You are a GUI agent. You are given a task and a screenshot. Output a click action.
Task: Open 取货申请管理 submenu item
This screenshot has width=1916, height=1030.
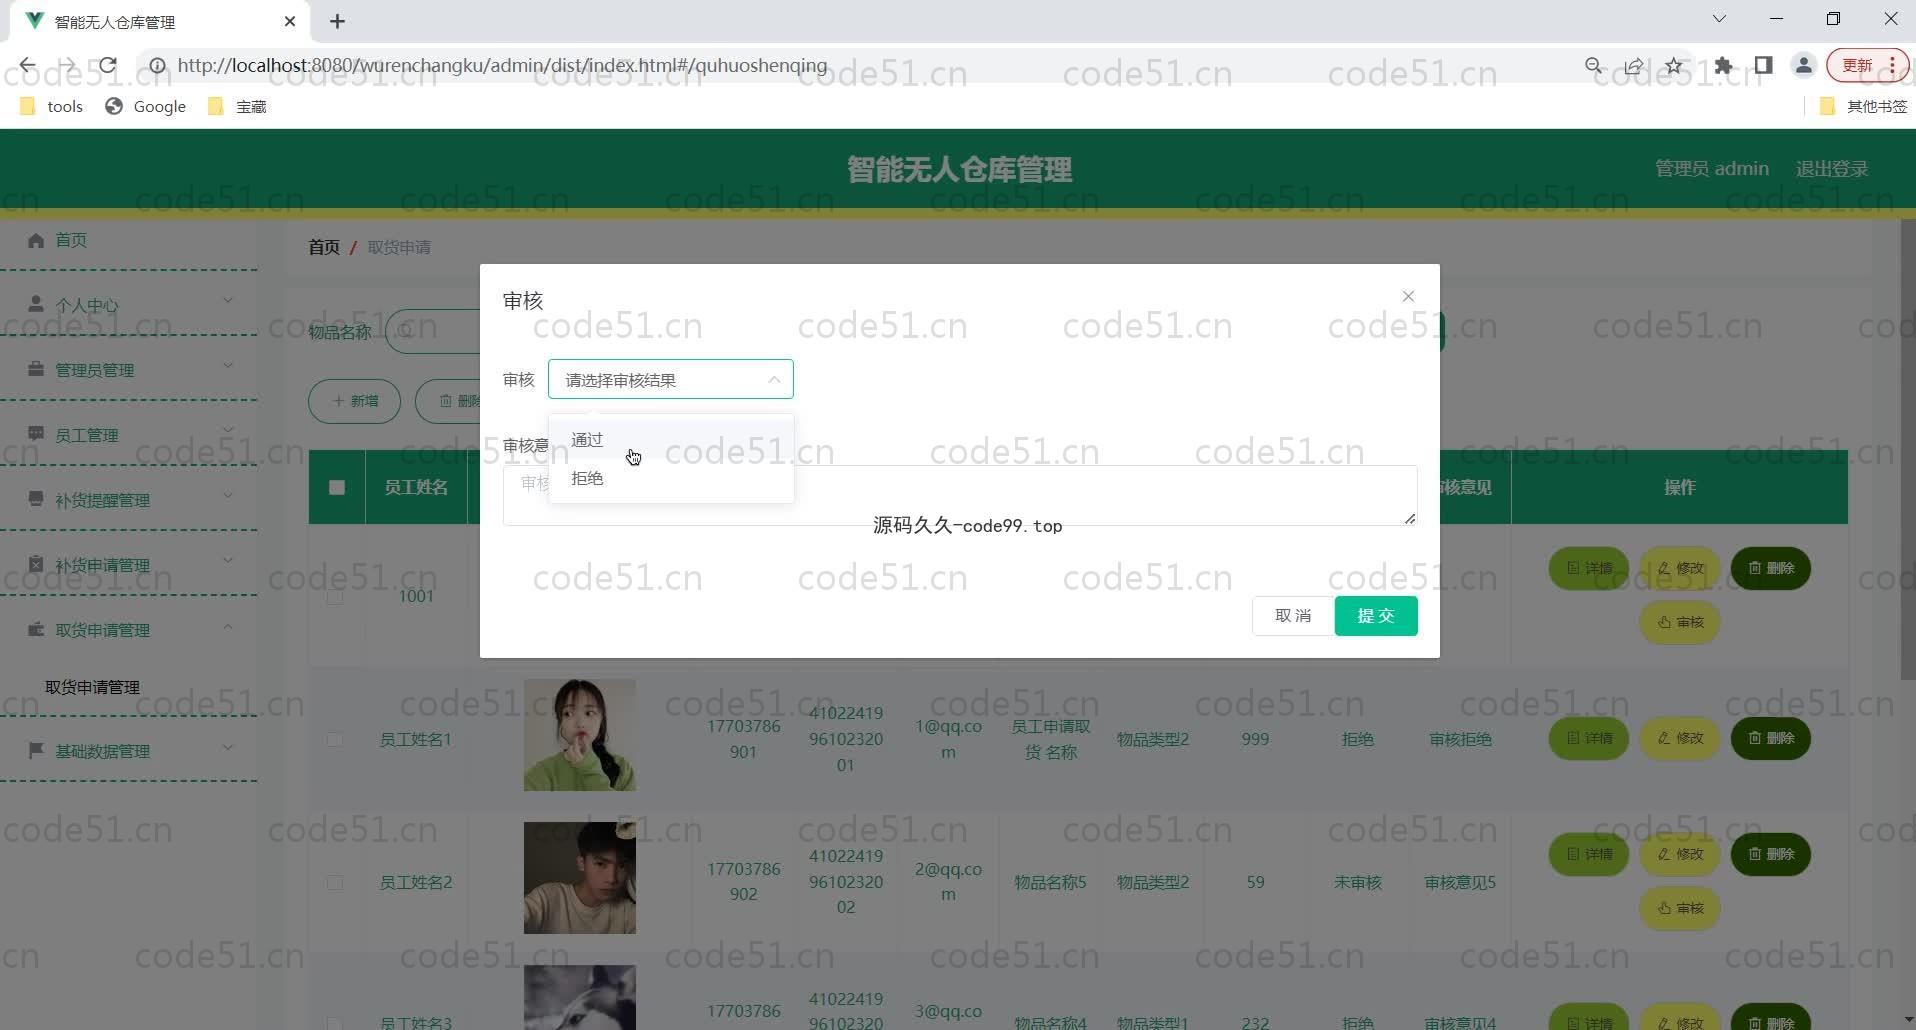pos(92,687)
